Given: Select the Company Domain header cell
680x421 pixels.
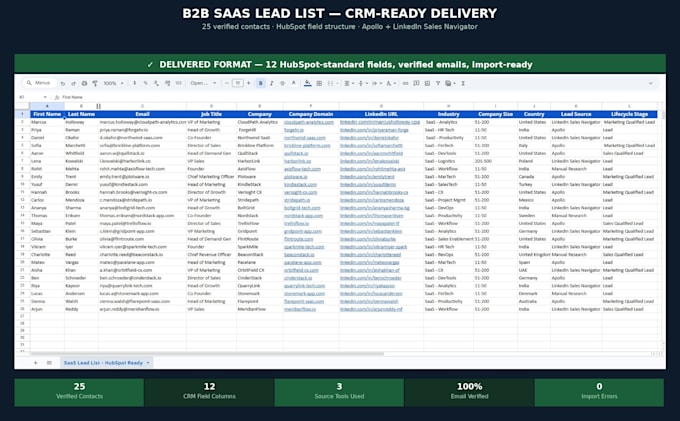Looking at the screenshot, I should [x=311, y=114].
